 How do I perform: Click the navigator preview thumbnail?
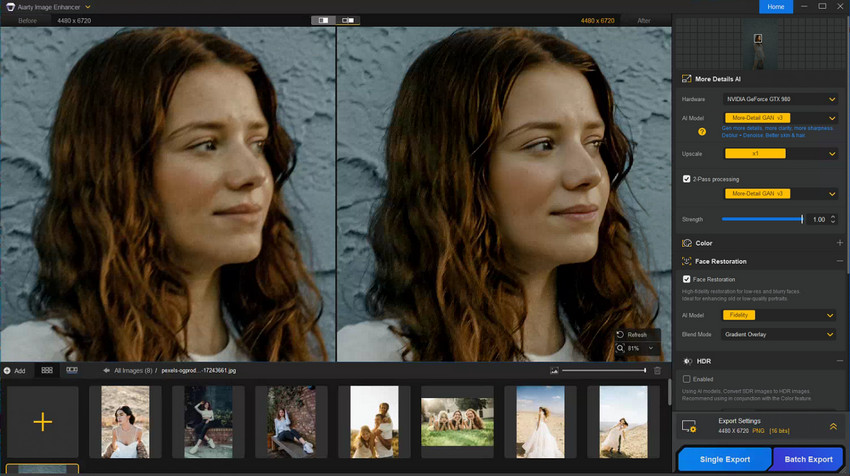point(758,43)
